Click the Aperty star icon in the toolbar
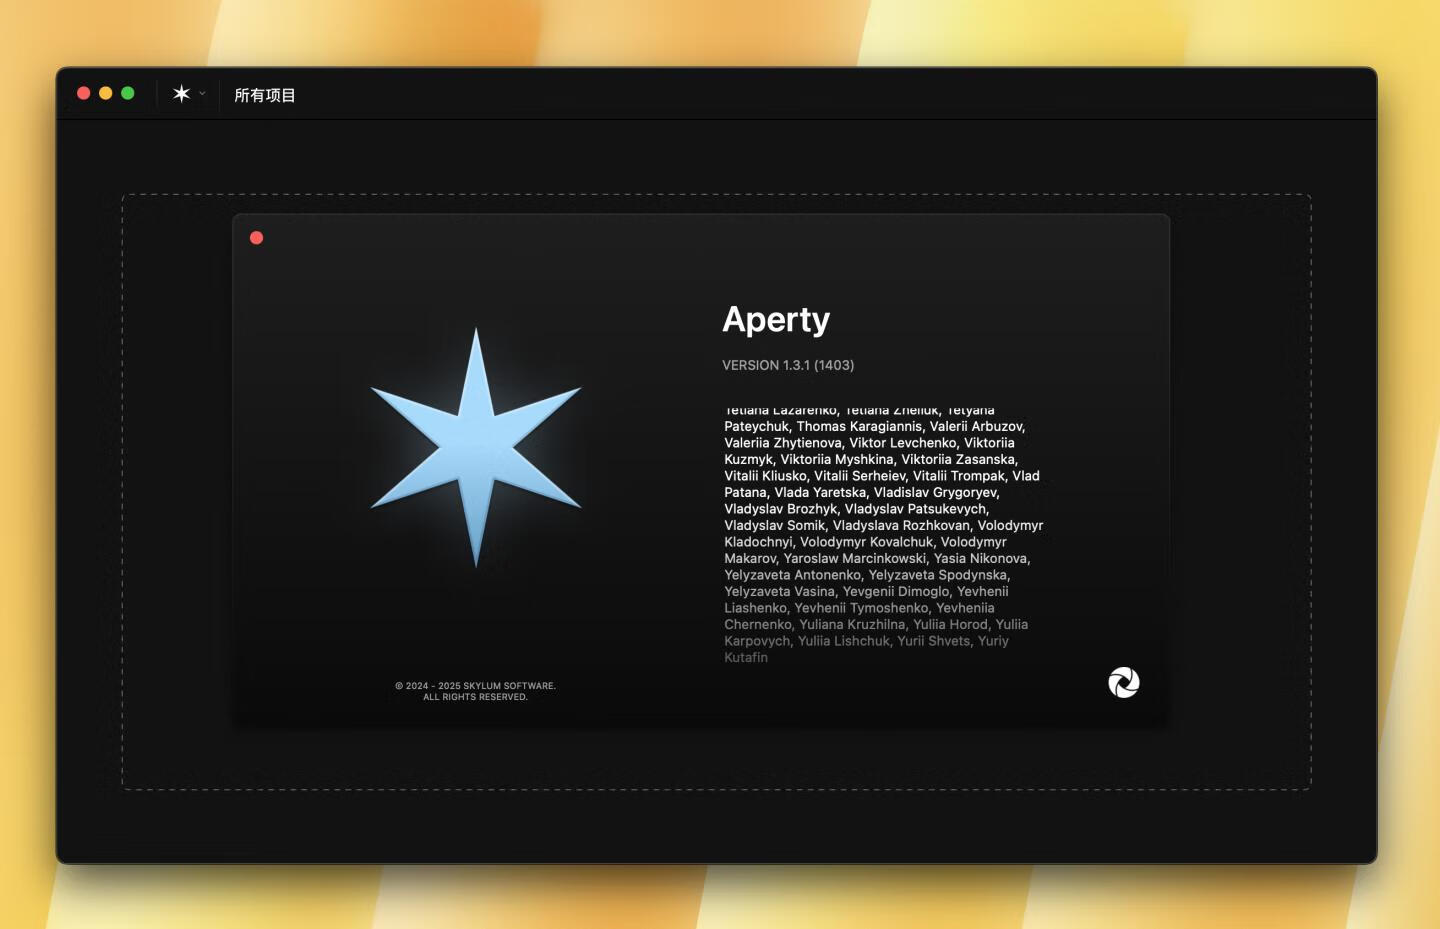 coord(181,94)
